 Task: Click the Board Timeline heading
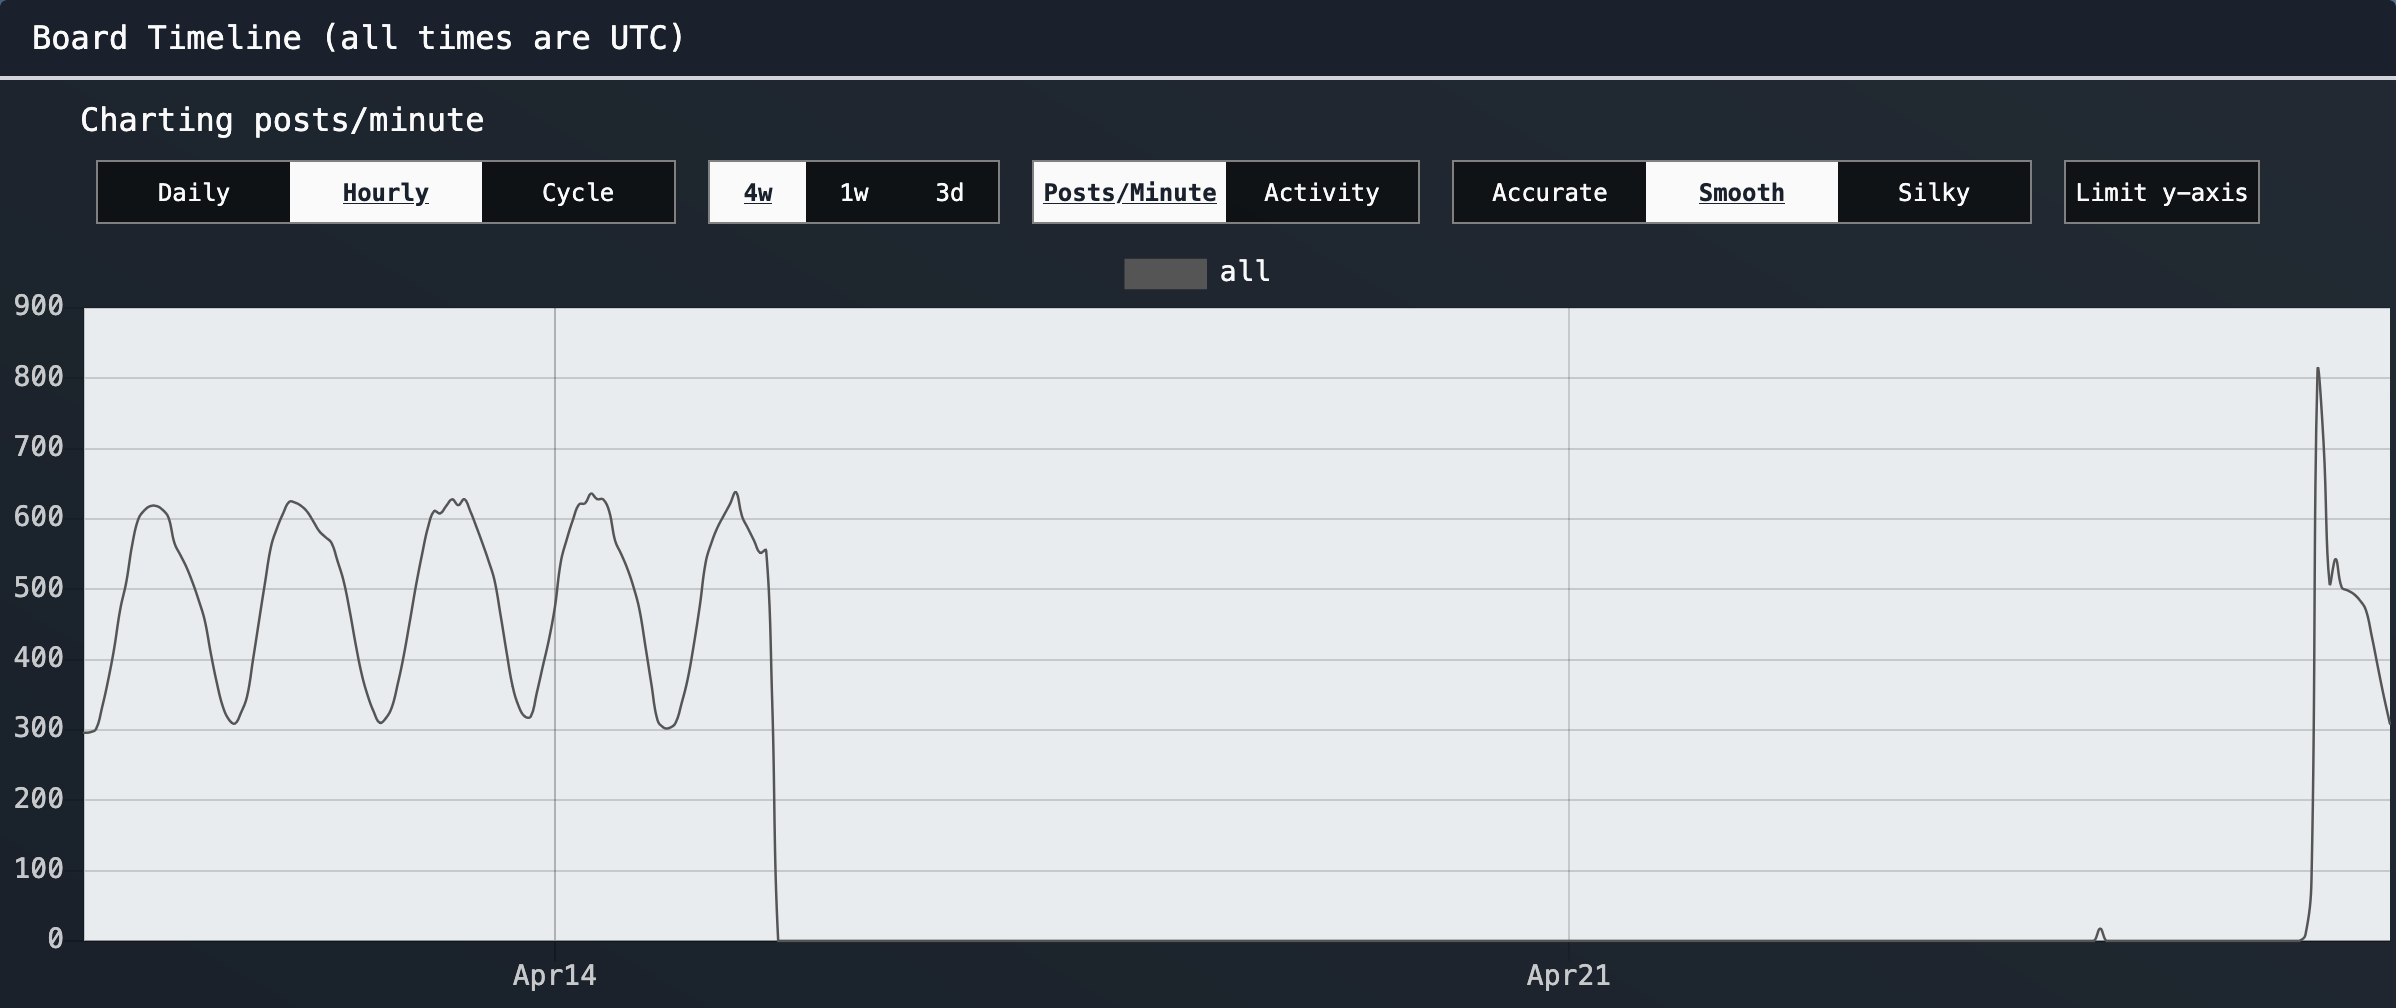point(358,38)
